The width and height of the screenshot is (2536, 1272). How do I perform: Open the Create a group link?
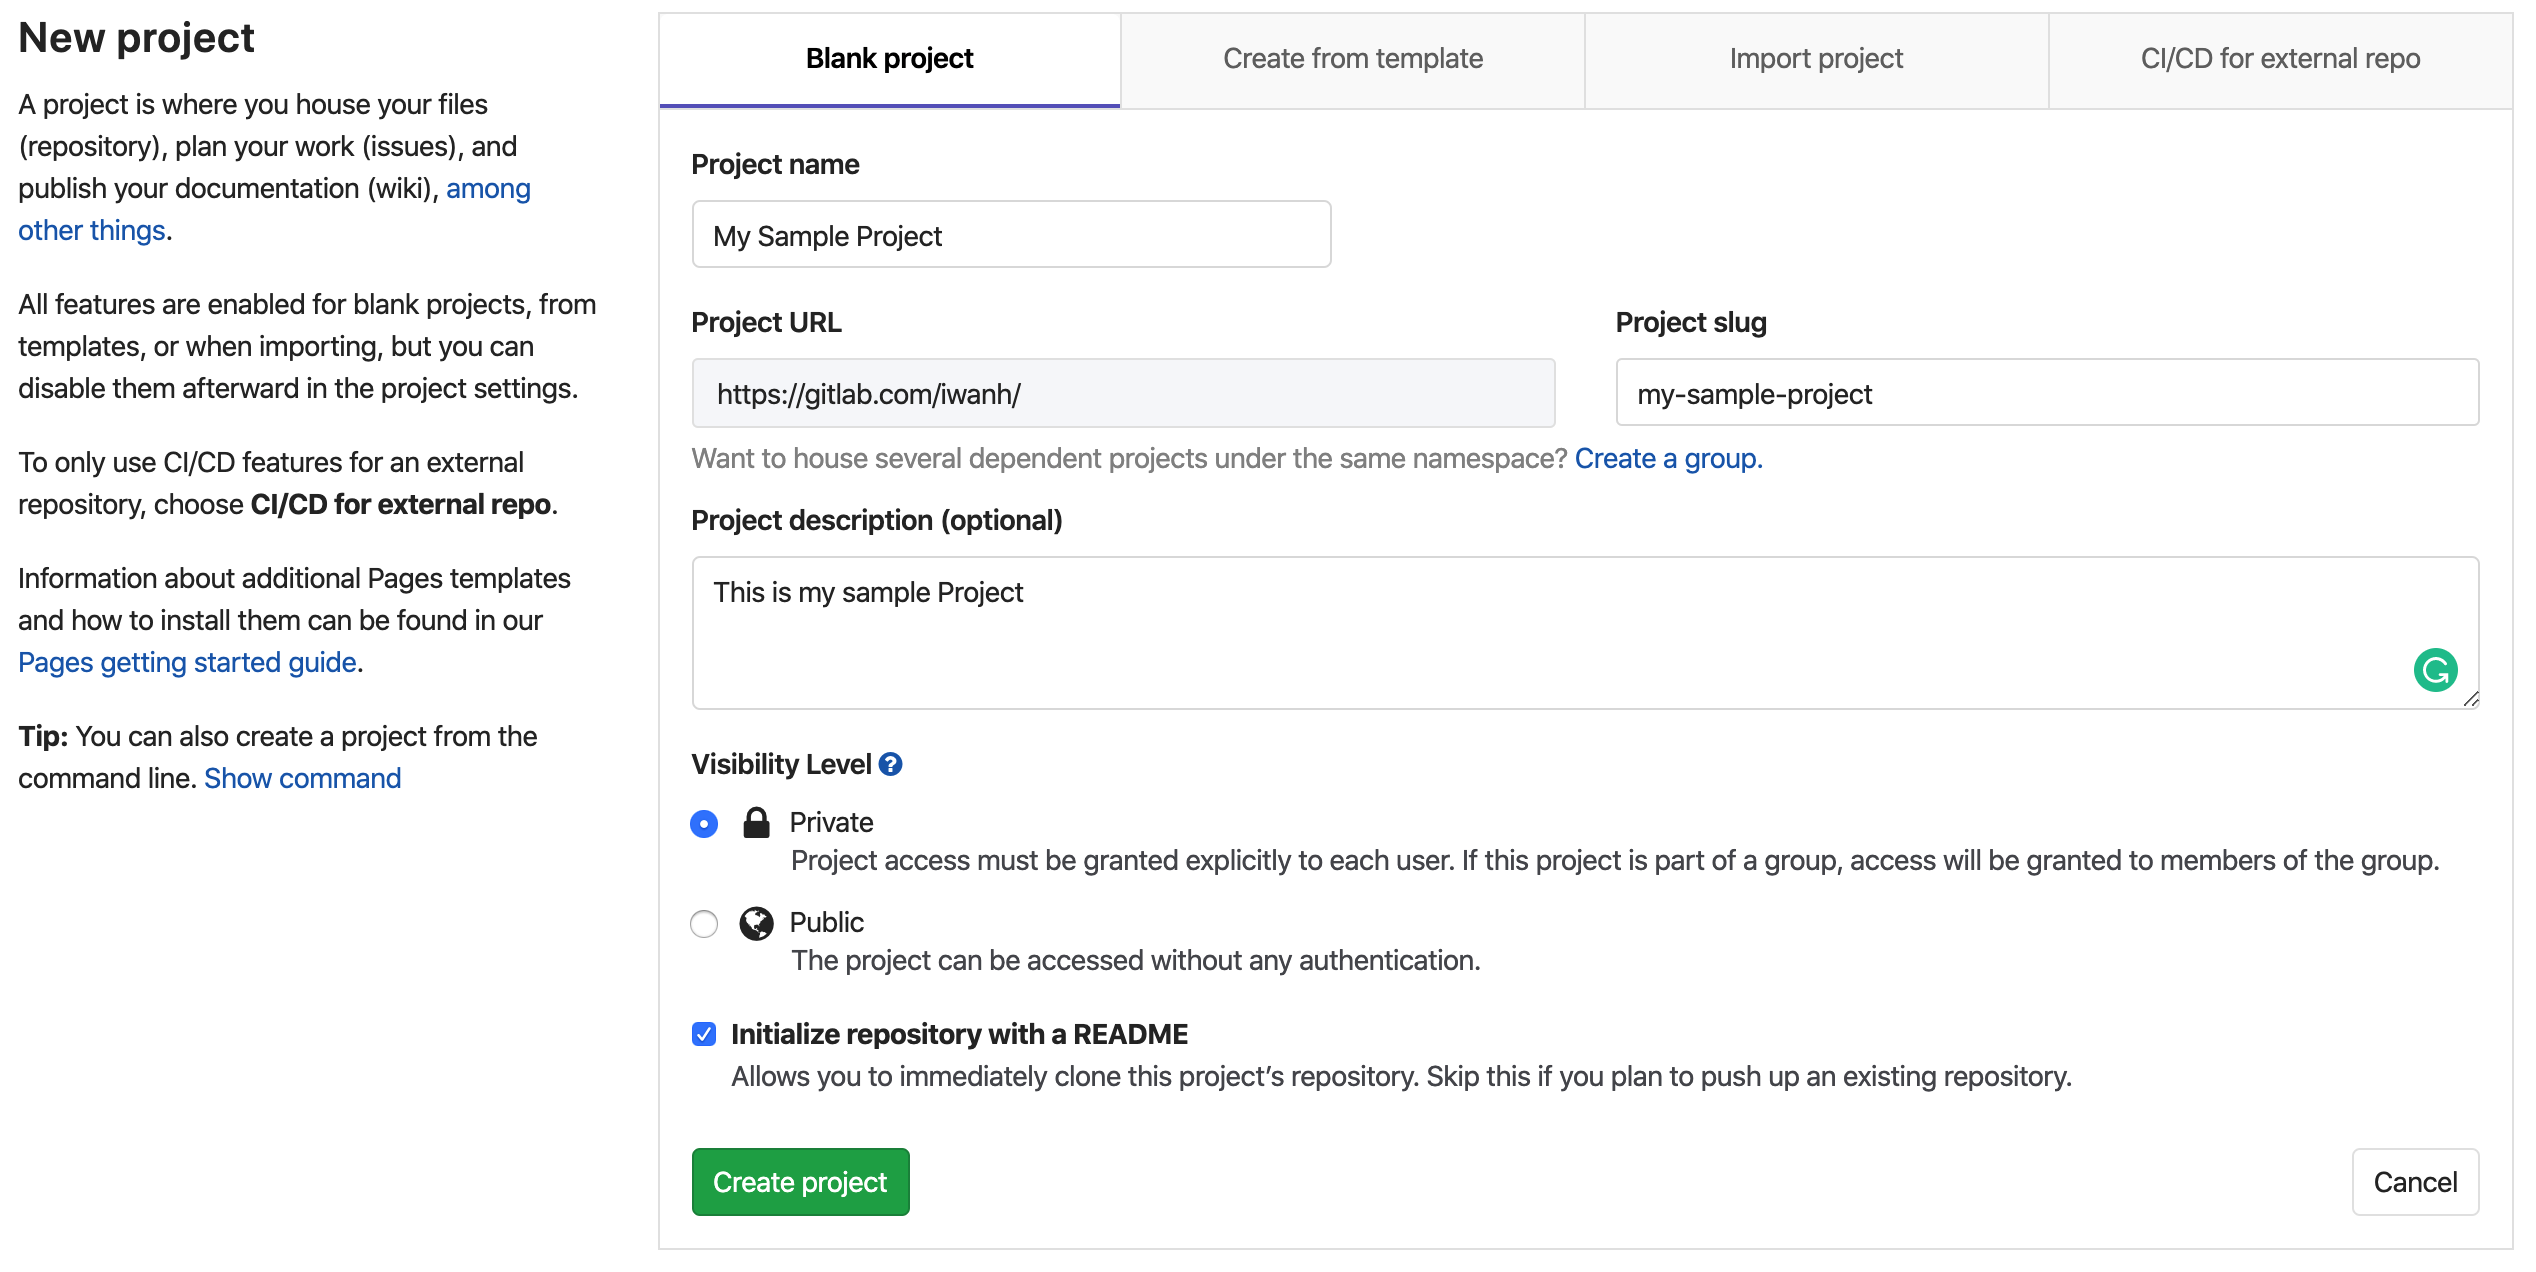click(1668, 459)
